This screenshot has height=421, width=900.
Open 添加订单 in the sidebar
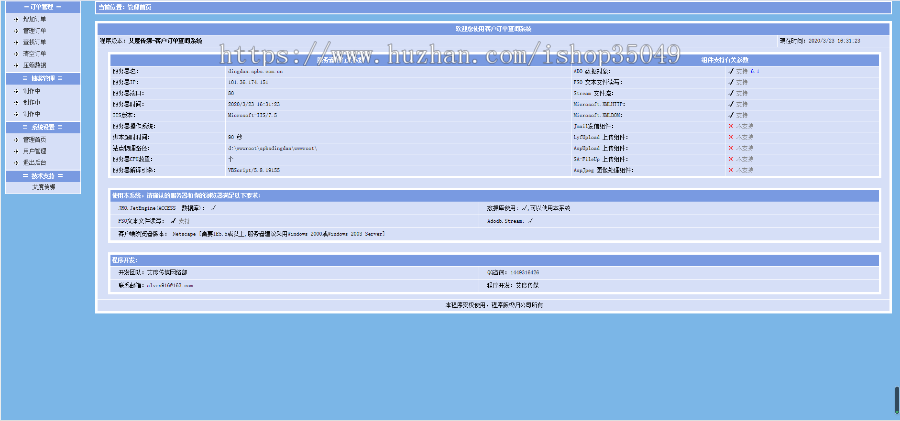[34, 20]
